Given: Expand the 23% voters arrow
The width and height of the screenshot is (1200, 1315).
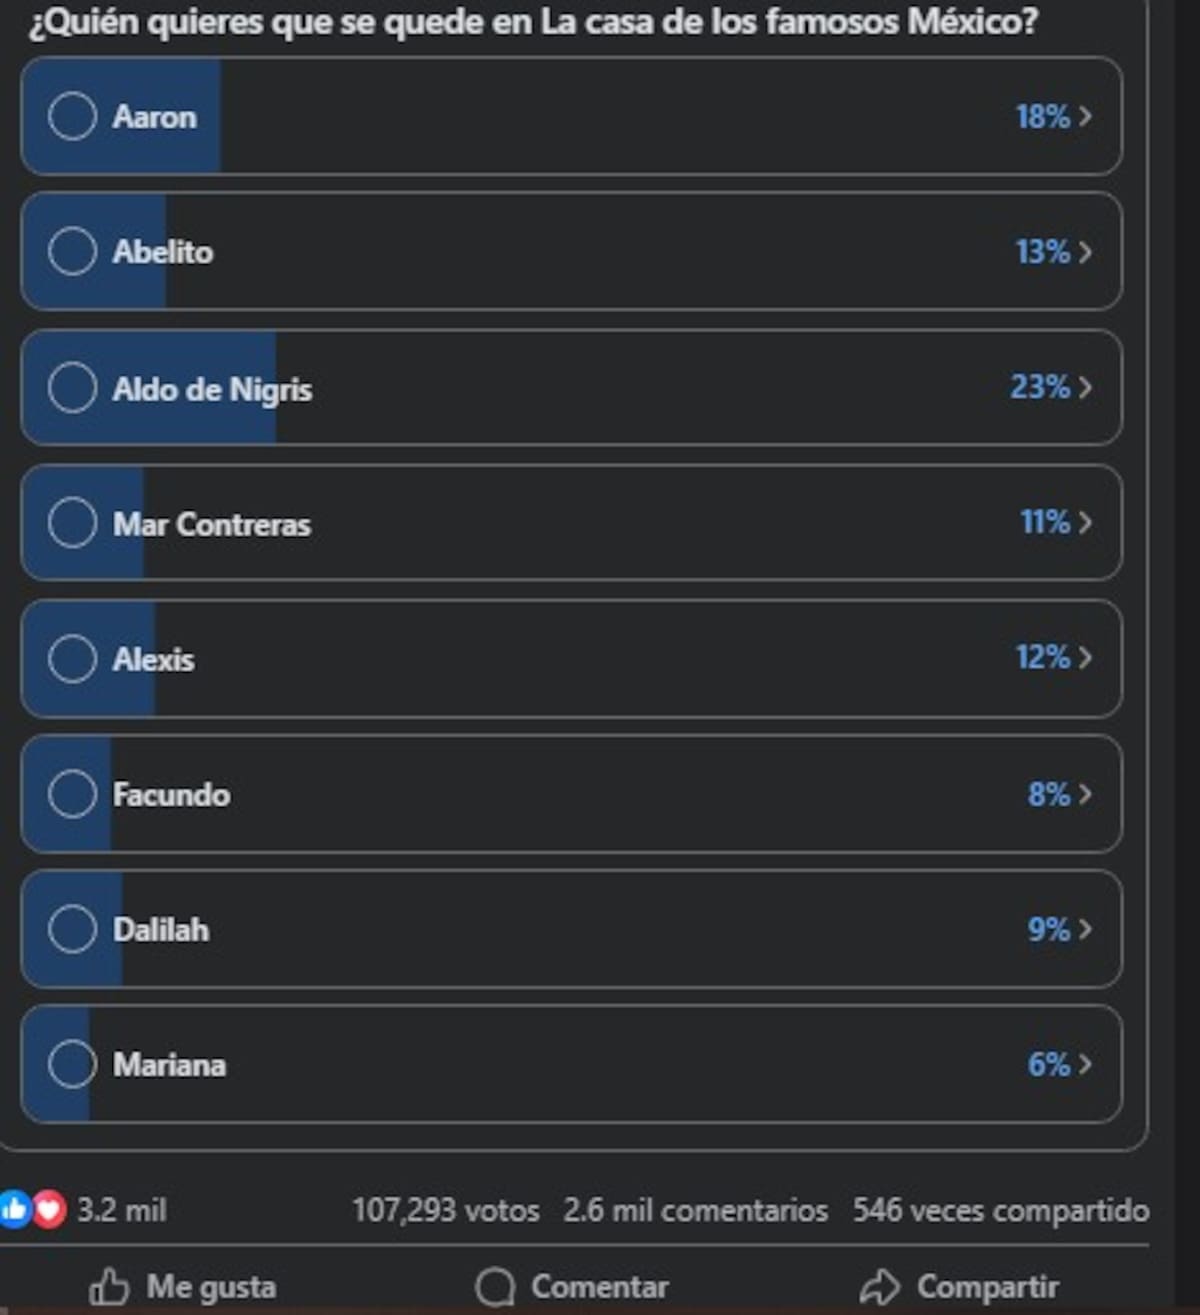Looking at the screenshot, I should [1085, 387].
